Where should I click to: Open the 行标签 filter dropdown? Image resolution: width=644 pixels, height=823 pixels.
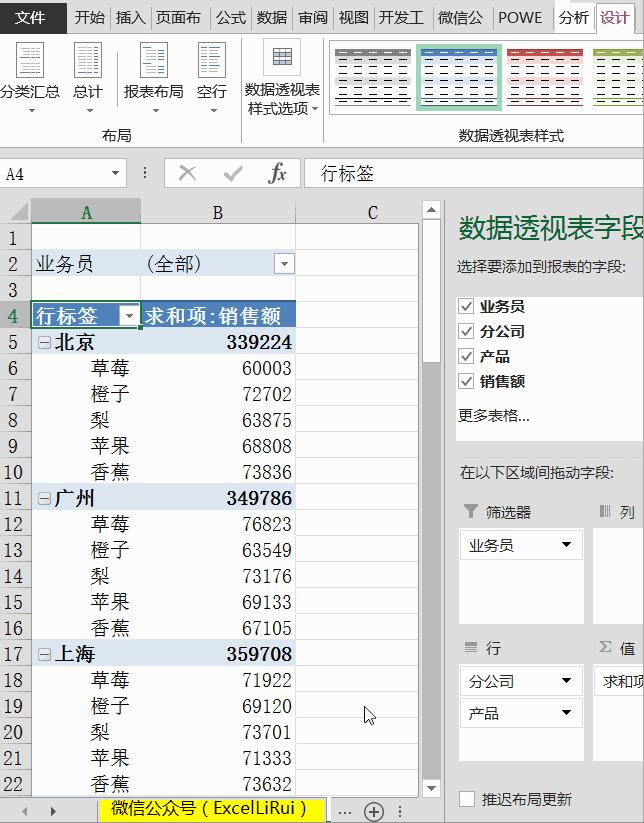[129, 316]
